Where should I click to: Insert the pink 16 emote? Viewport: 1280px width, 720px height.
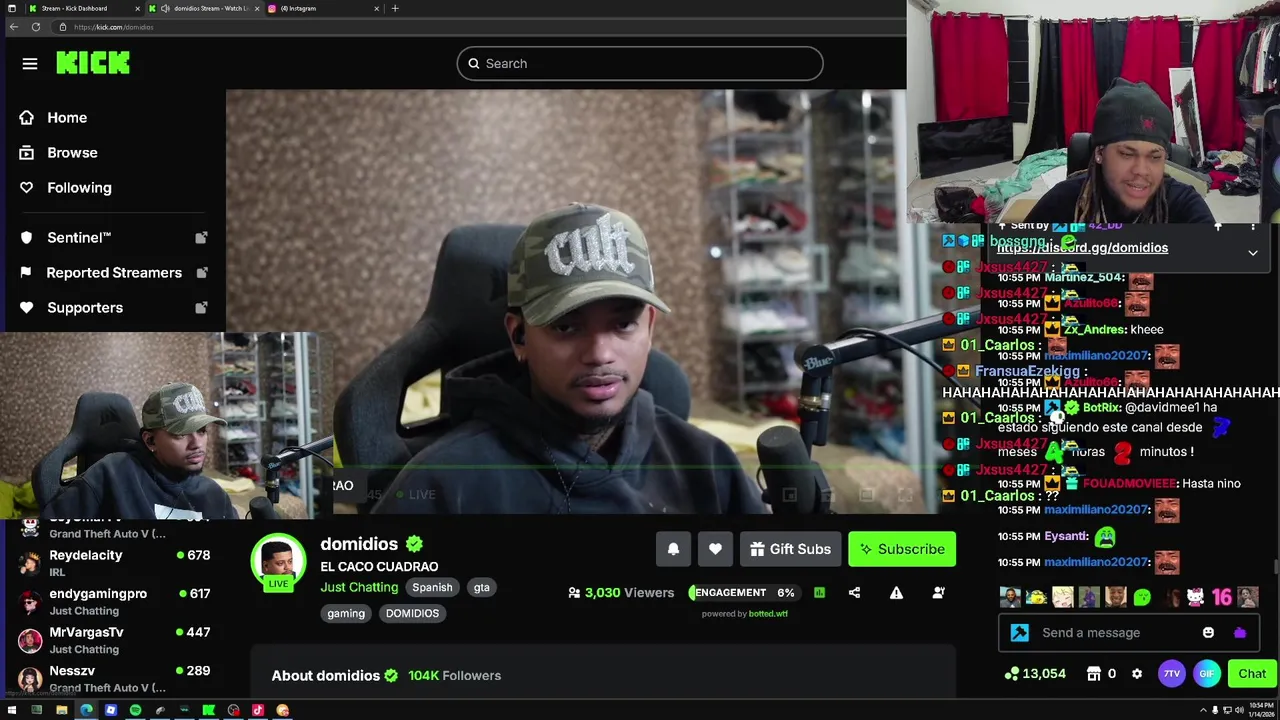tap(1221, 598)
